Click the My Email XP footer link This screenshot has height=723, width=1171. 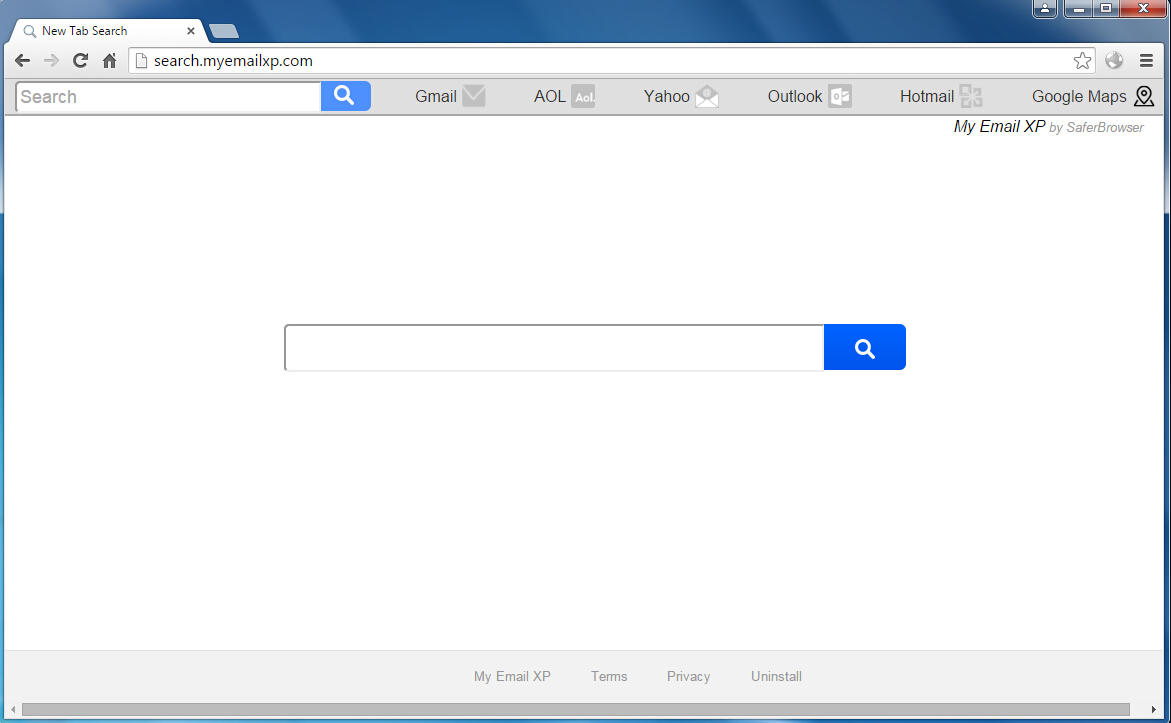point(512,676)
